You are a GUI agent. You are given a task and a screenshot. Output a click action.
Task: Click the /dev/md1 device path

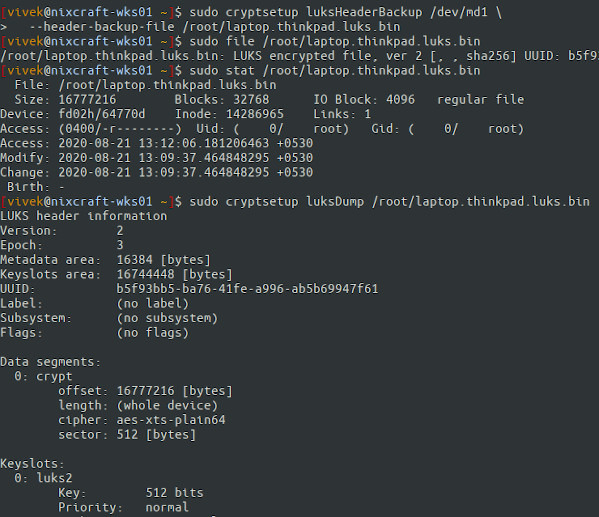(x=459, y=12)
